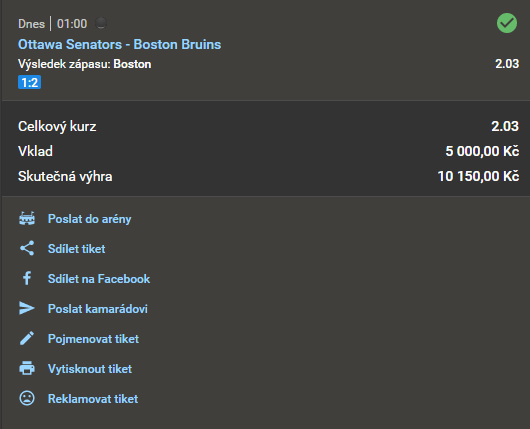Click the hockey puck sport icon
The image size is (530, 429).
pos(101,23)
